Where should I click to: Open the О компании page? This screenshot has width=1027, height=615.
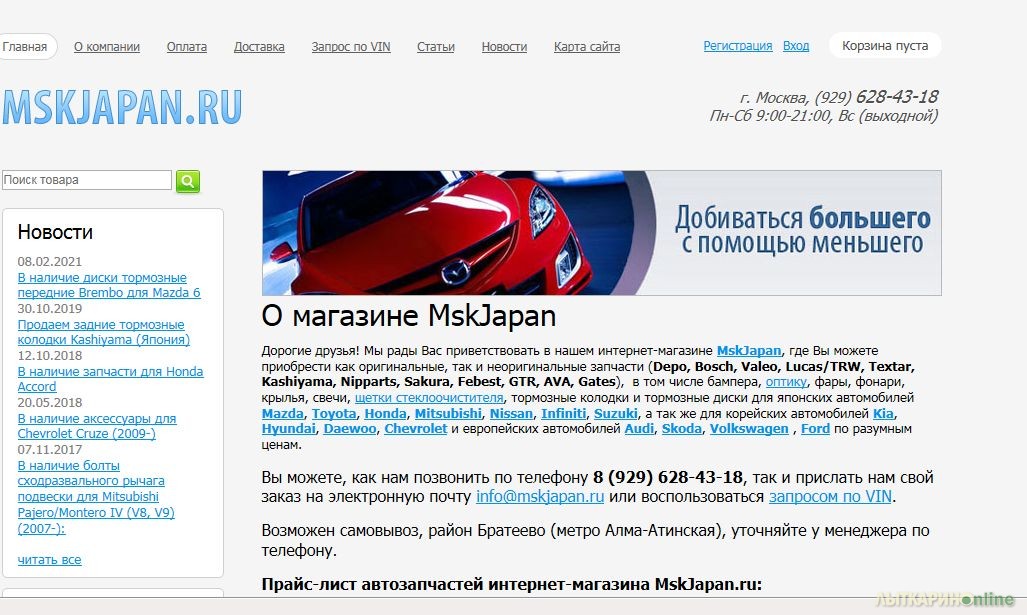pyautogui.click(x=107, y=47)
